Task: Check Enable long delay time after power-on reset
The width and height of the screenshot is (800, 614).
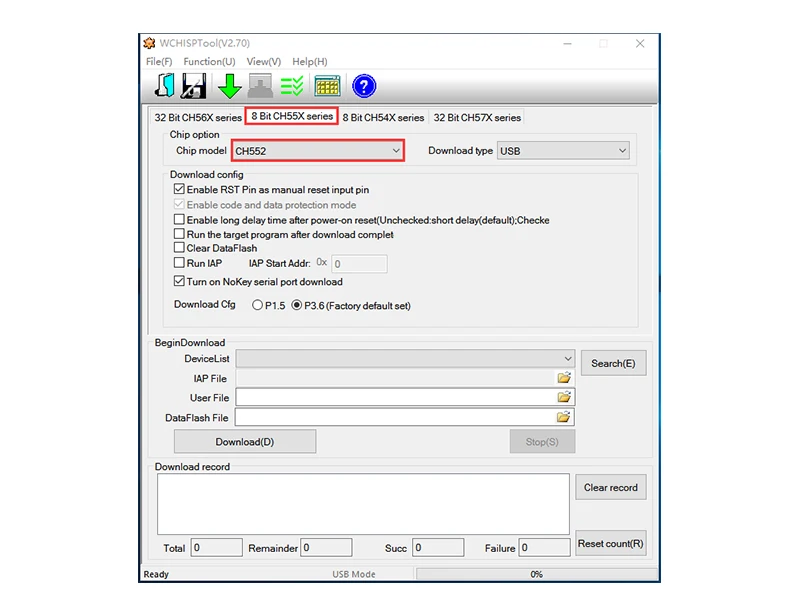Action: click(x=179, y=219)
